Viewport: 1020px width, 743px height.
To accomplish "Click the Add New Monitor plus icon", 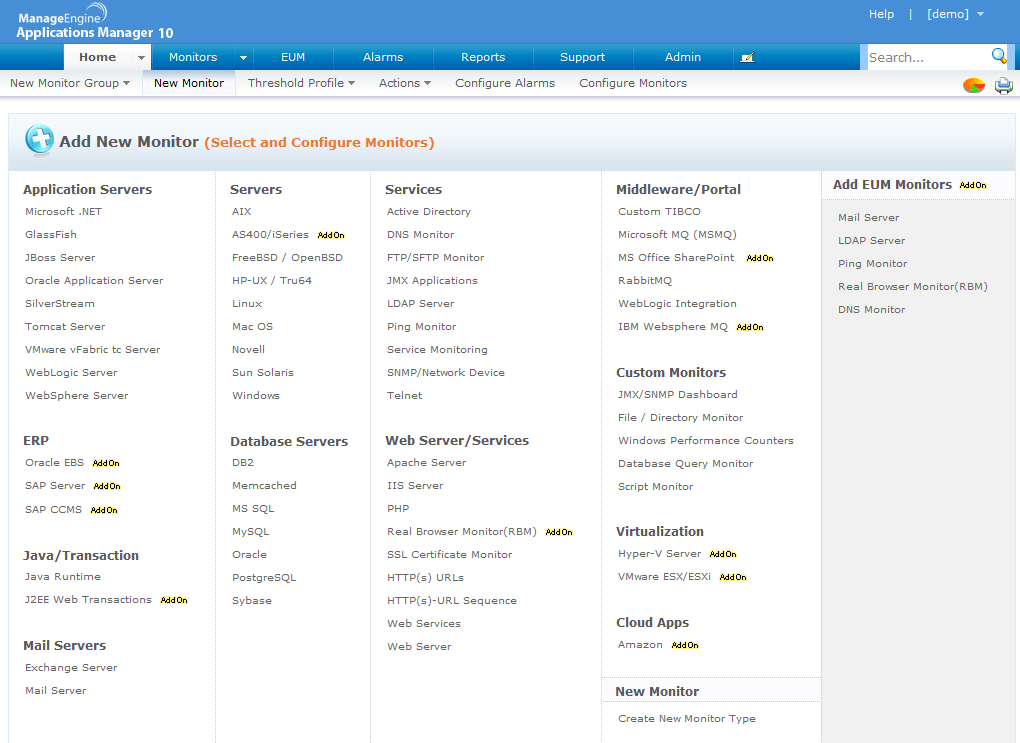I will (39, 140).
